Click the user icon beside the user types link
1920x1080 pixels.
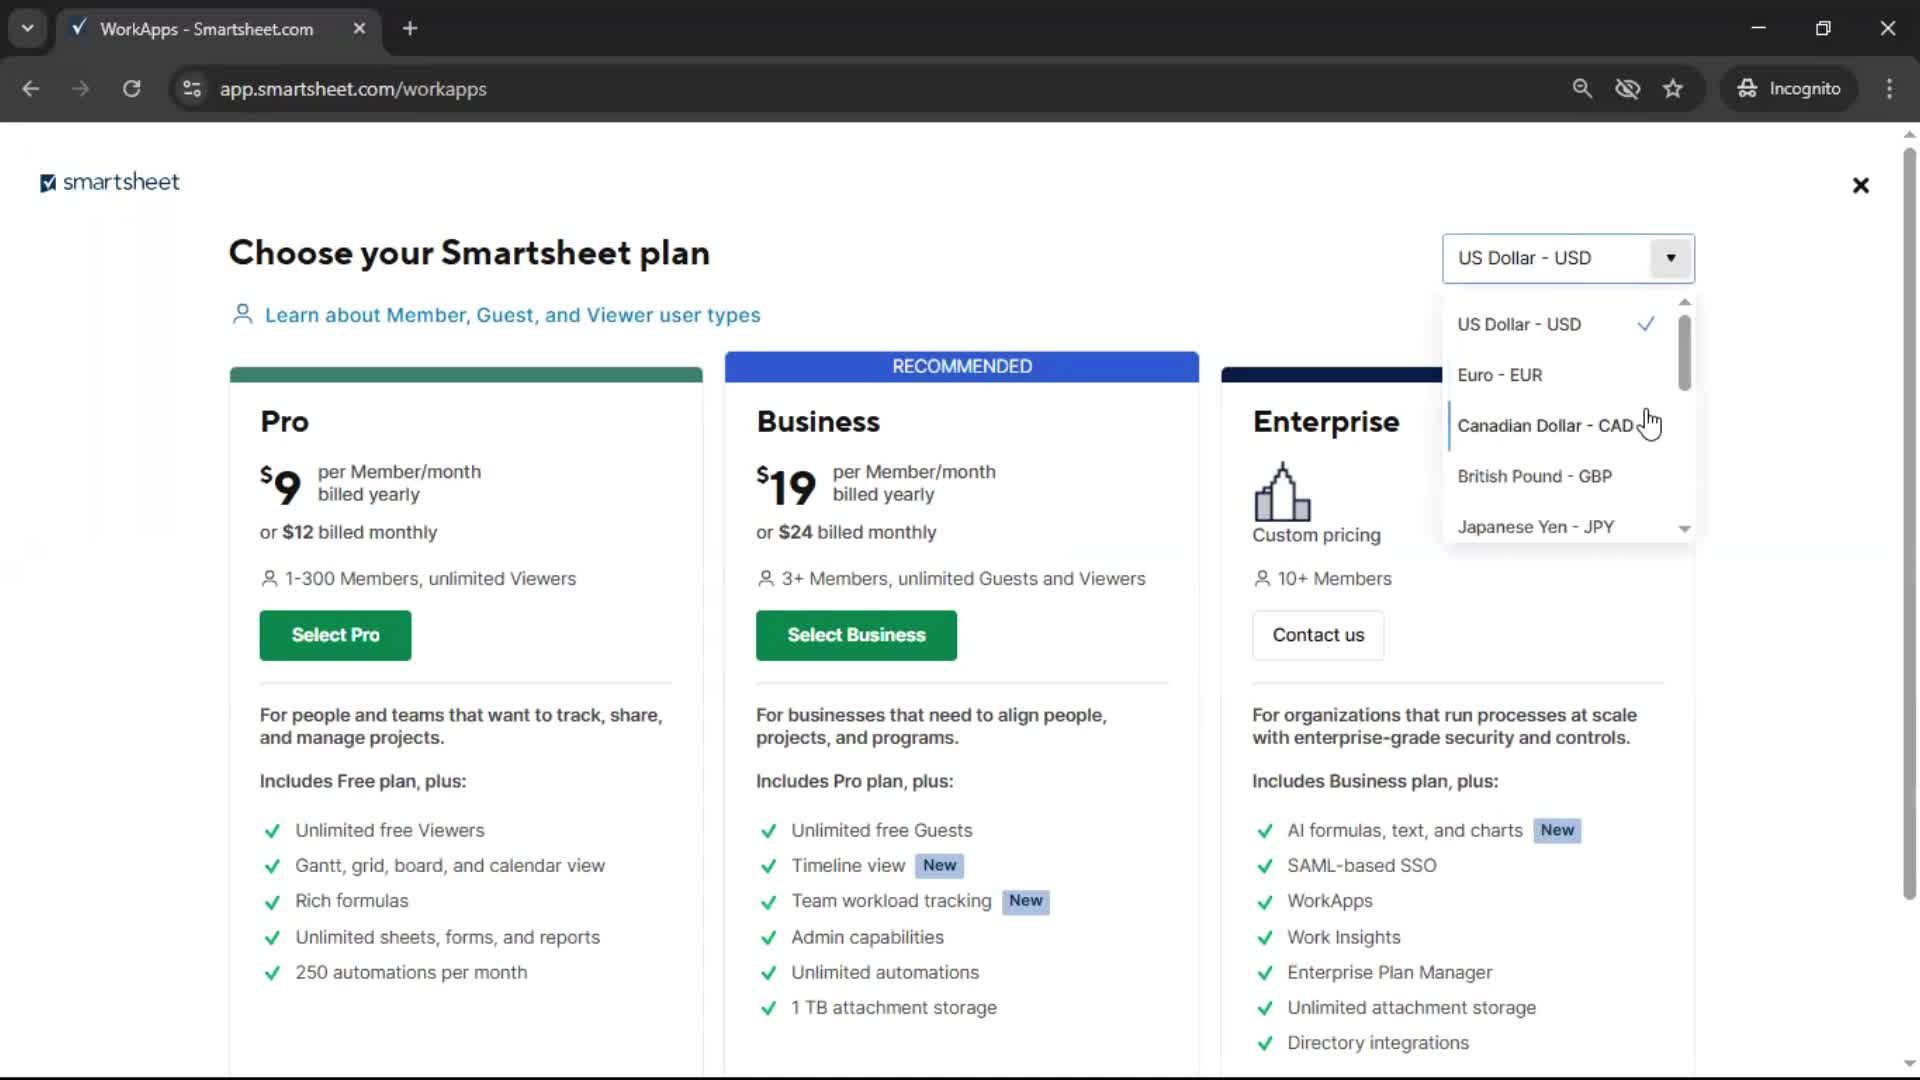click(241, 314)
